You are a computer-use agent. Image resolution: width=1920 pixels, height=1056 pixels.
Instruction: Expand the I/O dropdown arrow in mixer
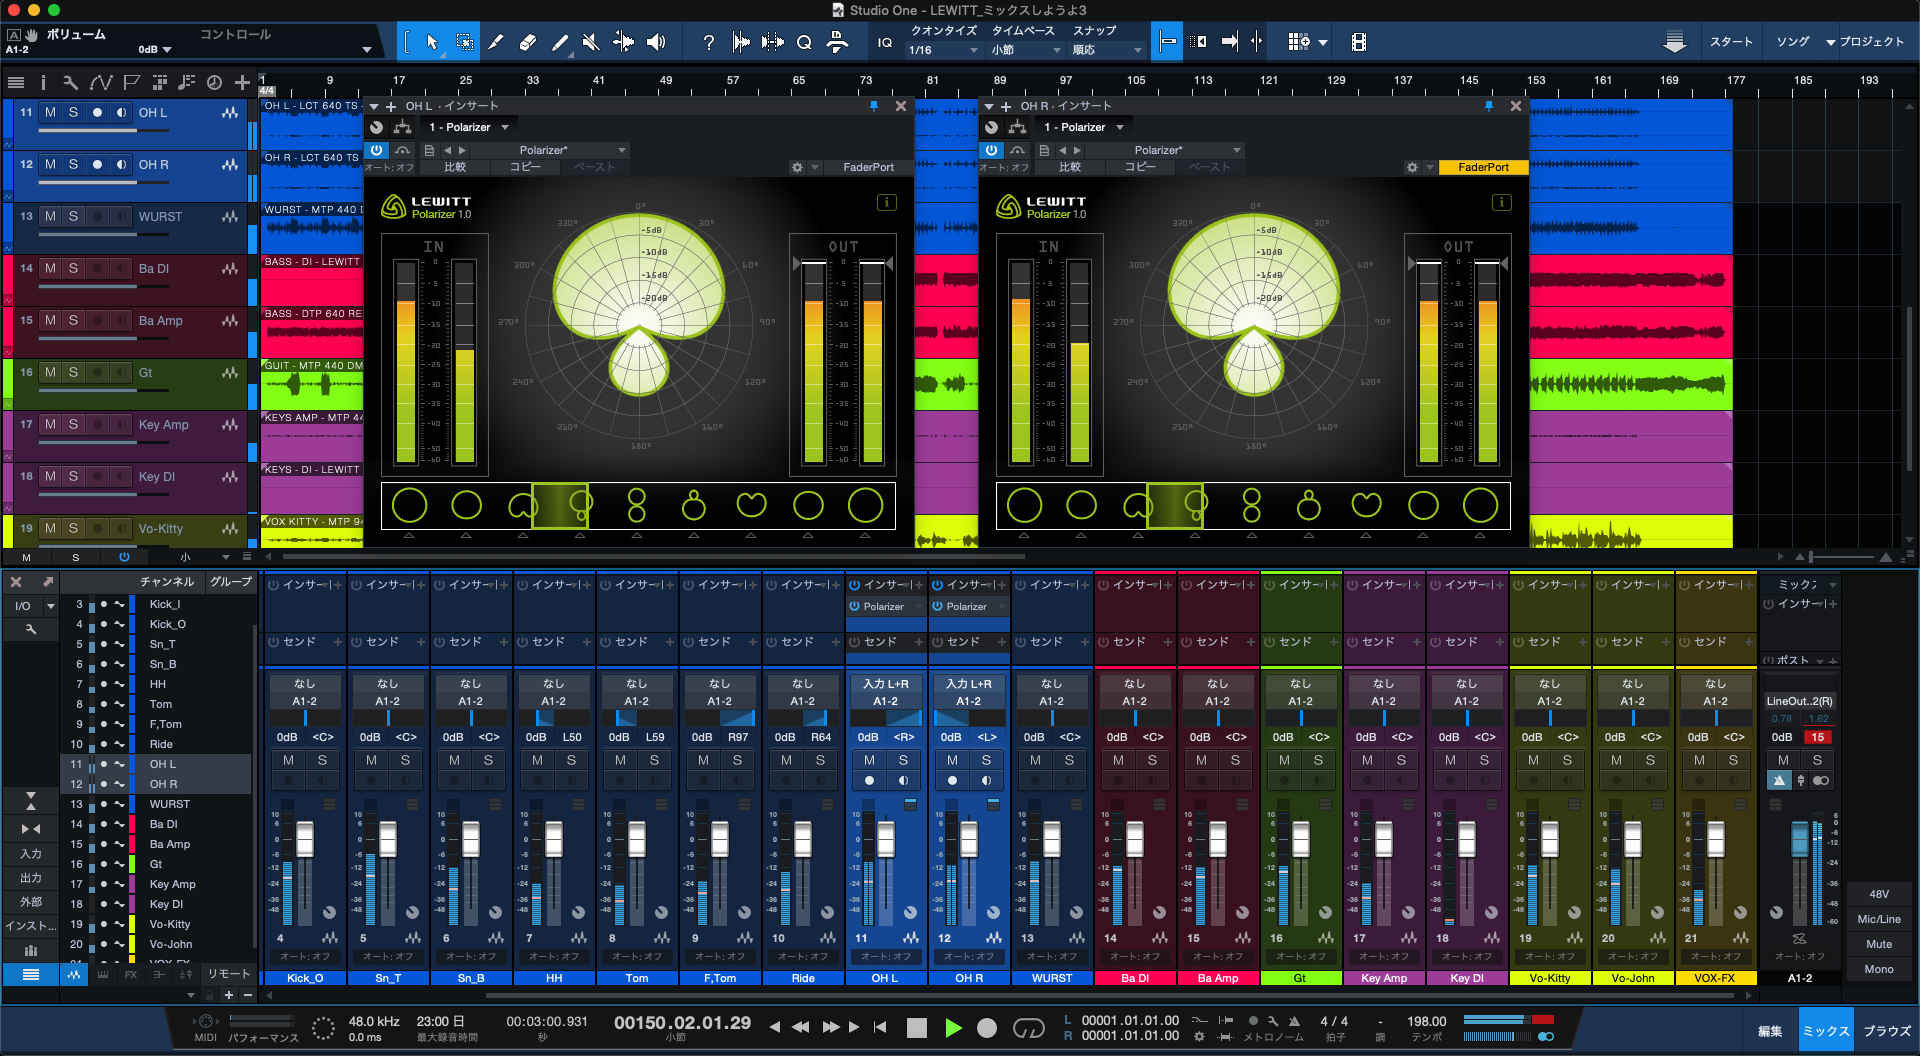click(x=50, y=606)
